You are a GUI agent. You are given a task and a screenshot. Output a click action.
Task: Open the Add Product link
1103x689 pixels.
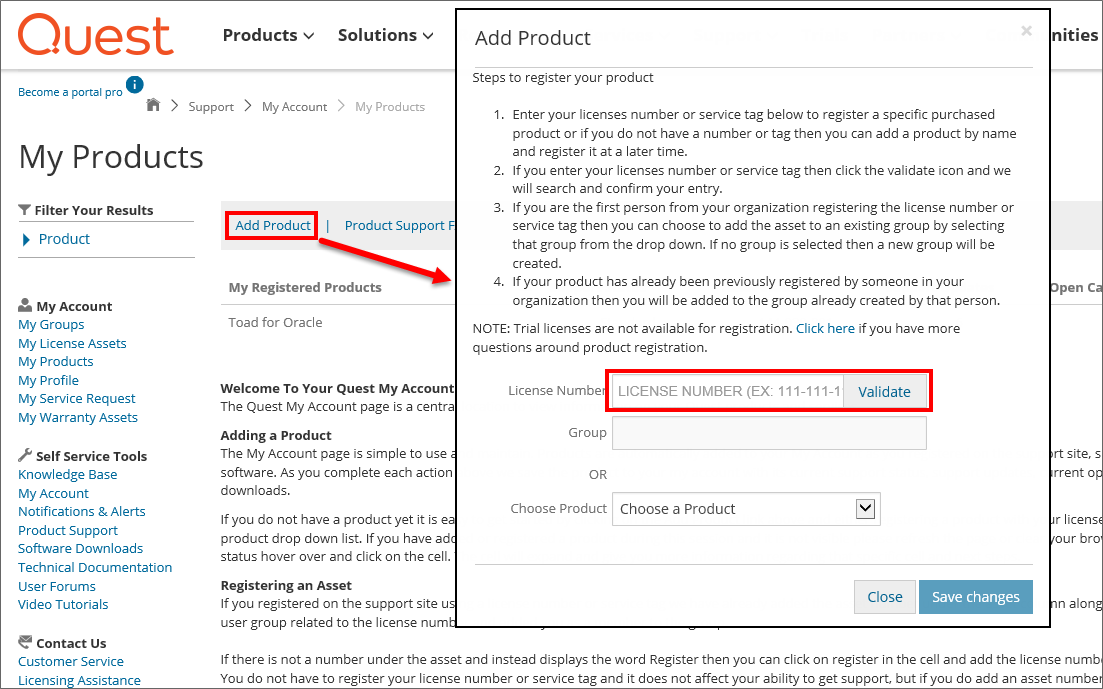click(x=272, y=225)
